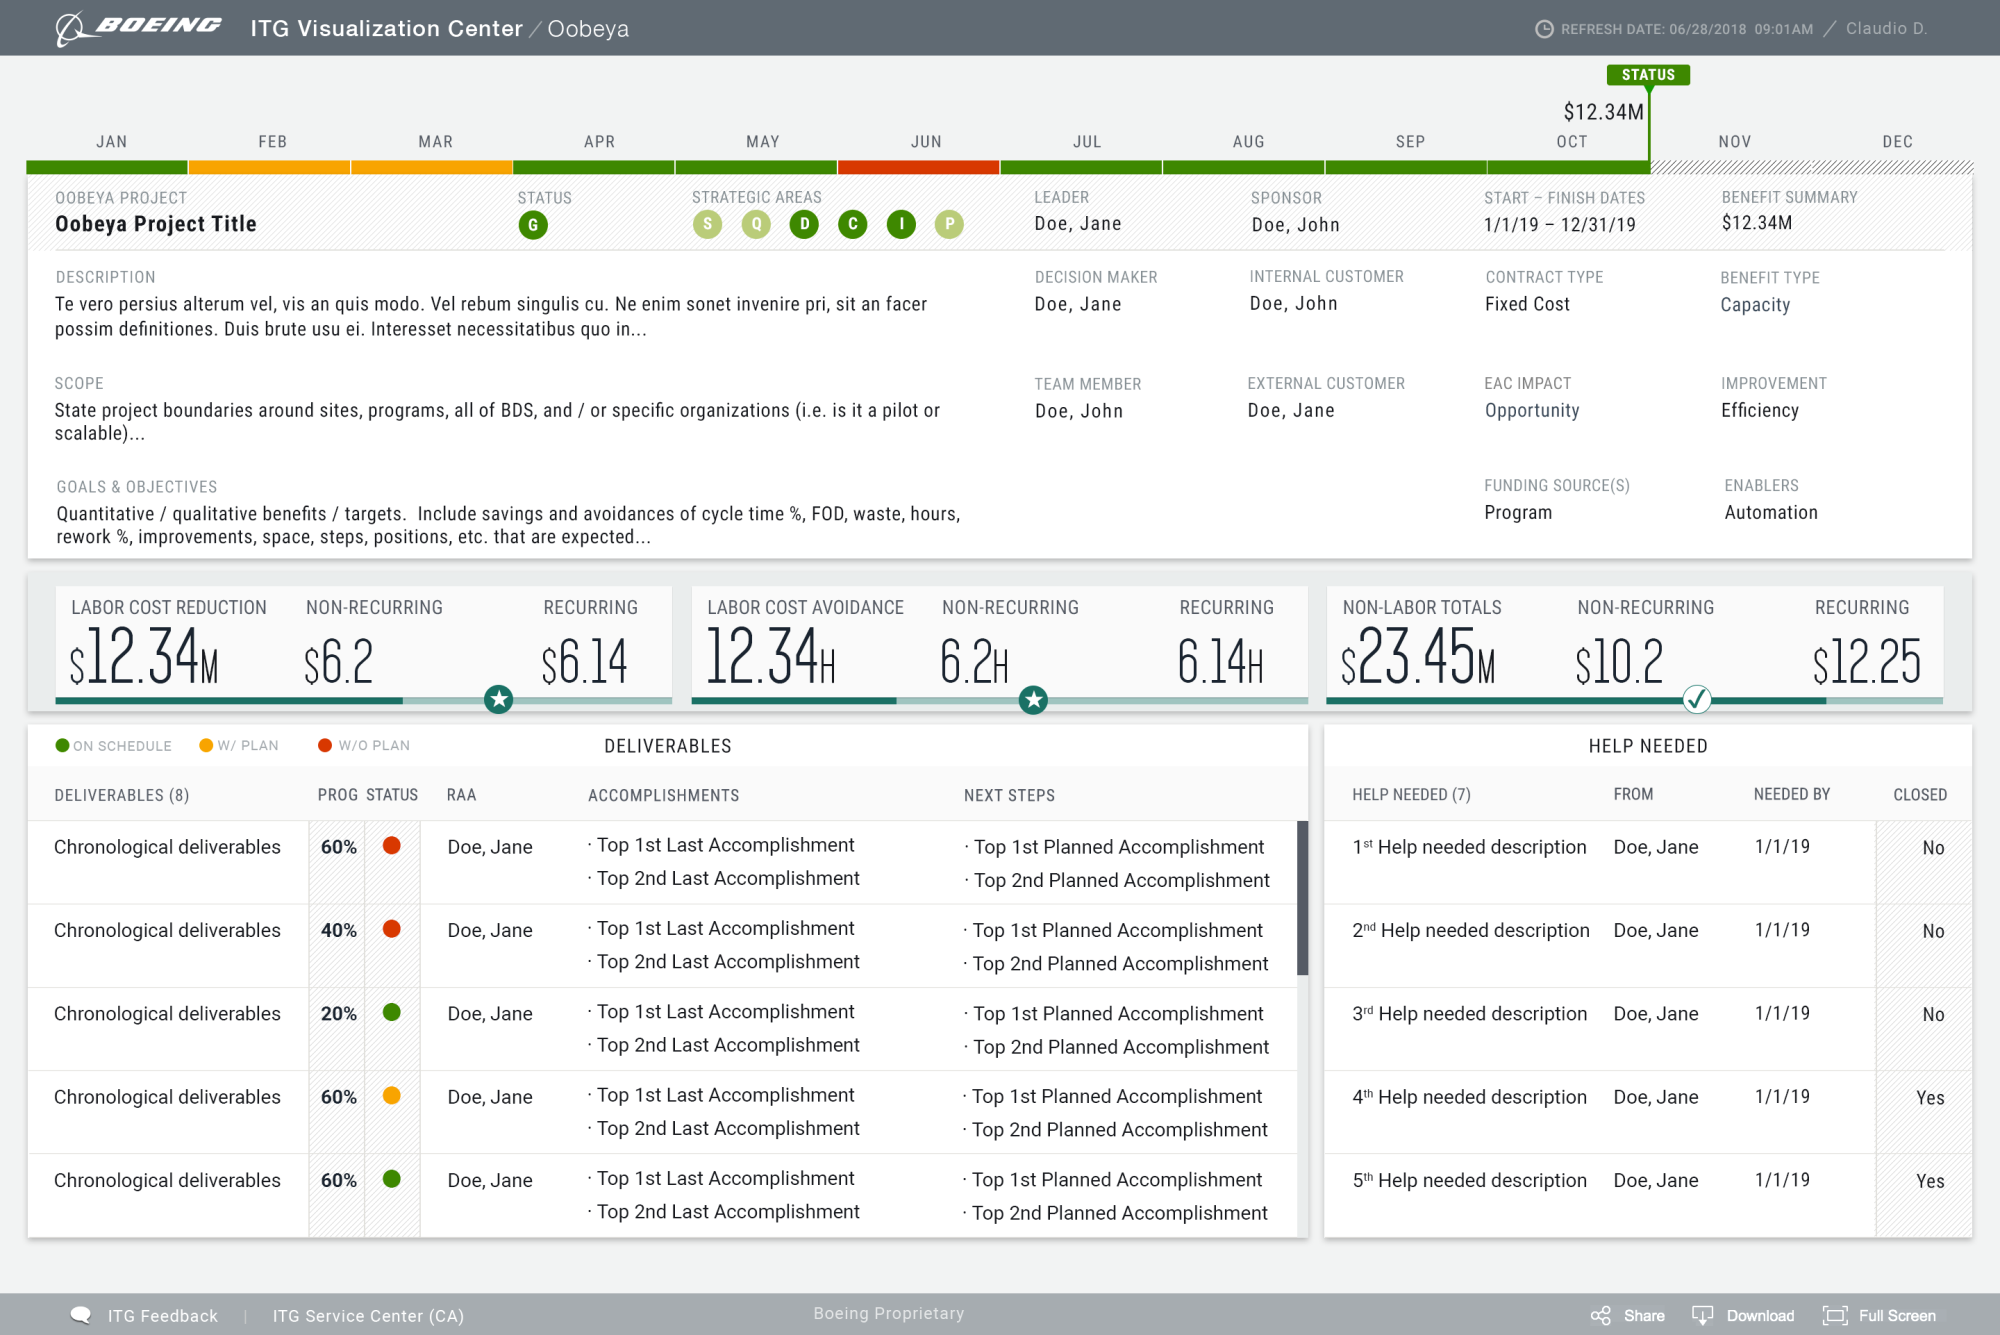The image size is (2000, 1335).
Task: Click orange status dot in fourth deliverable row
Action: [x=392, y=1095]
